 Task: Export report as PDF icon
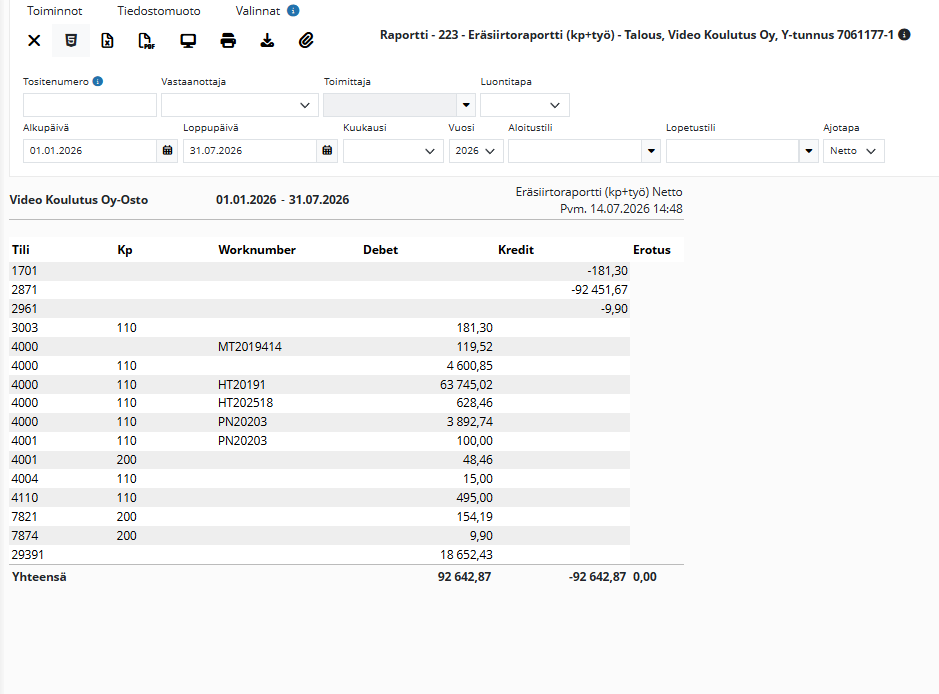point(146,41)
